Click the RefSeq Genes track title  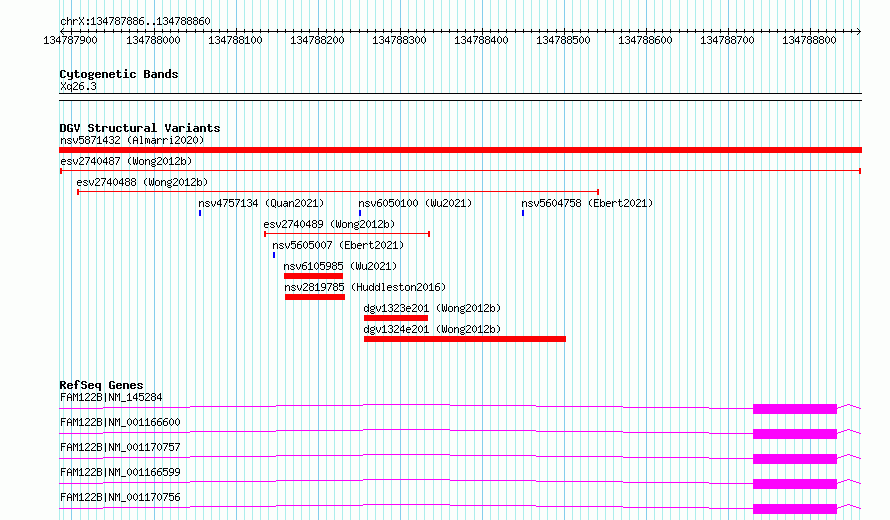(x=101, y=385)
